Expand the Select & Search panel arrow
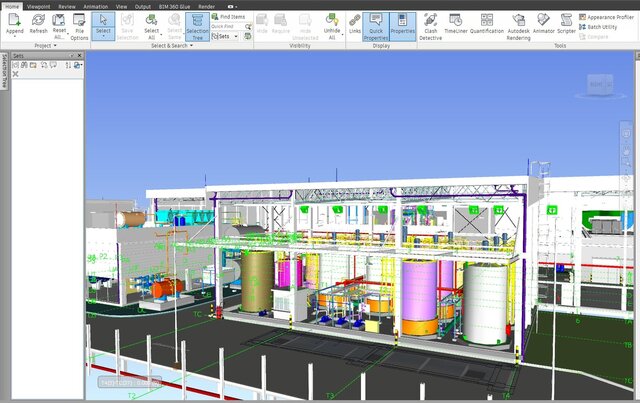 point(191,45)
